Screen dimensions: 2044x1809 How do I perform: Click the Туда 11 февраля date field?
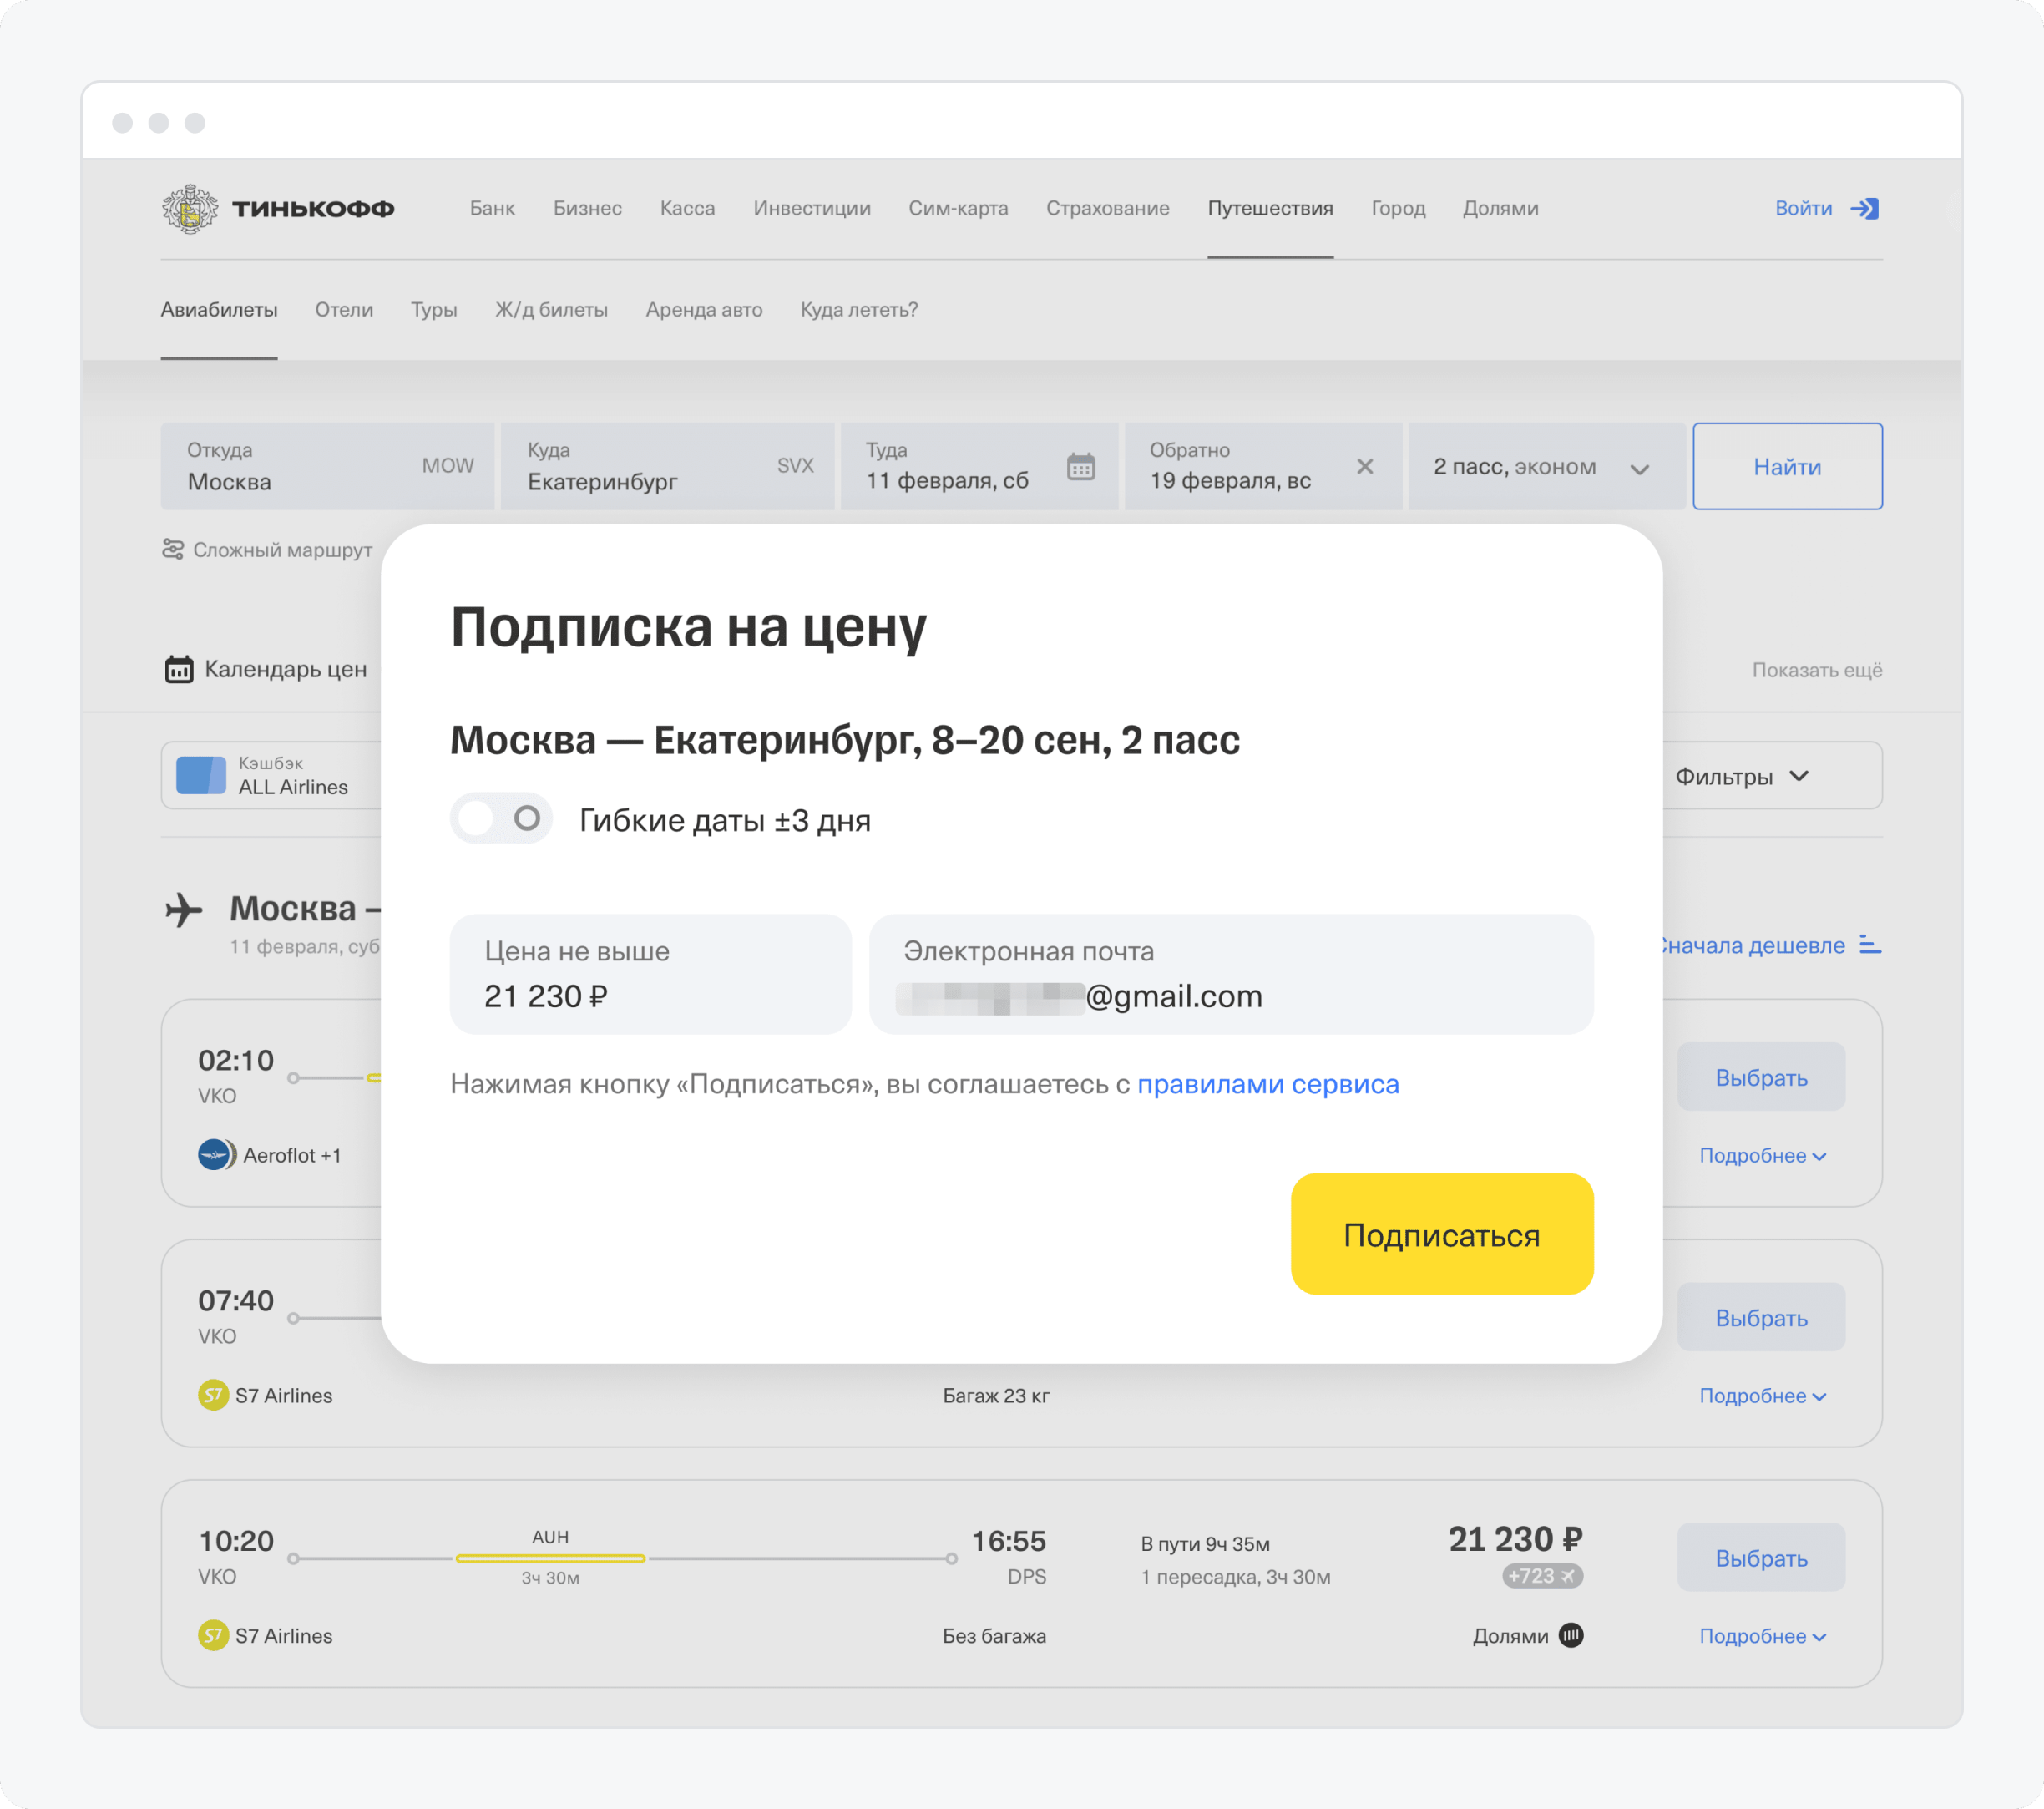(980, 466)
